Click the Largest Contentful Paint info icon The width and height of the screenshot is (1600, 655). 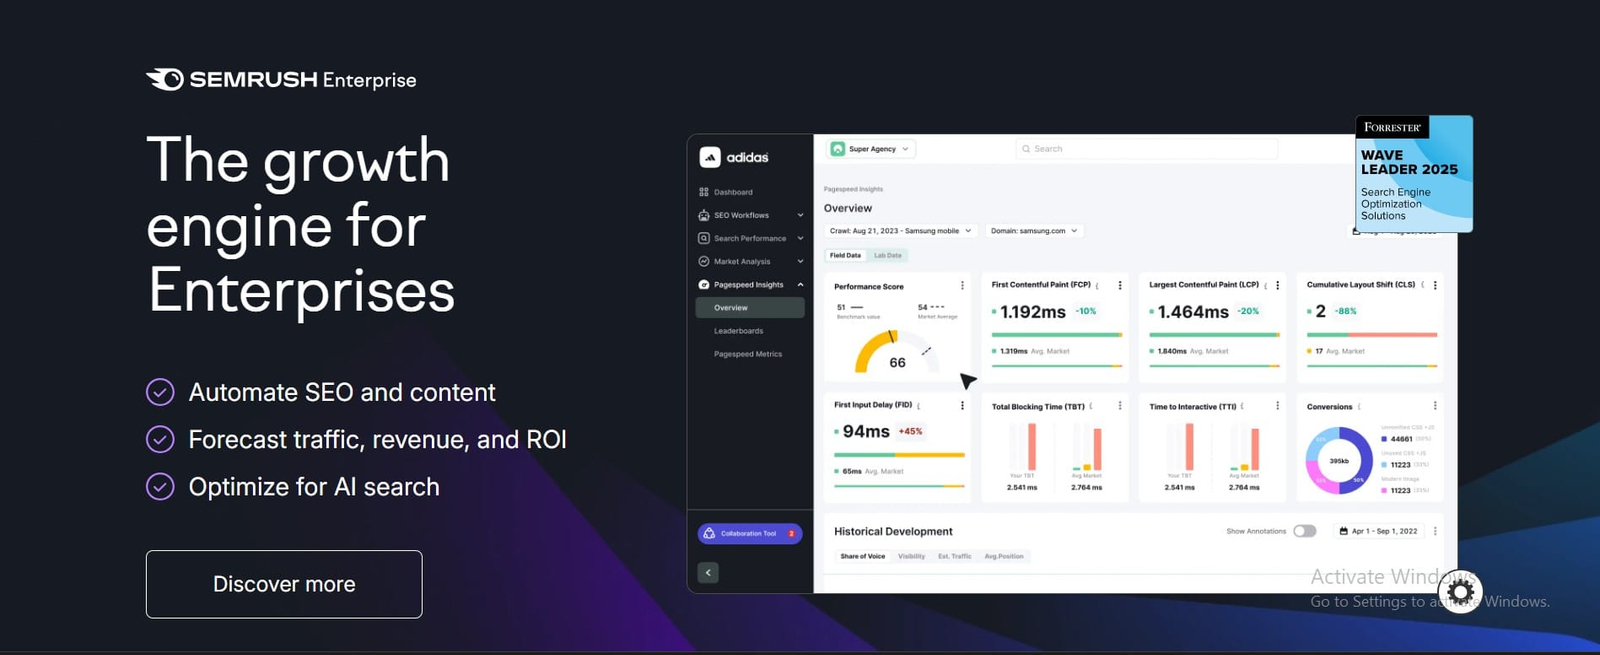[x=1266, y=285]
